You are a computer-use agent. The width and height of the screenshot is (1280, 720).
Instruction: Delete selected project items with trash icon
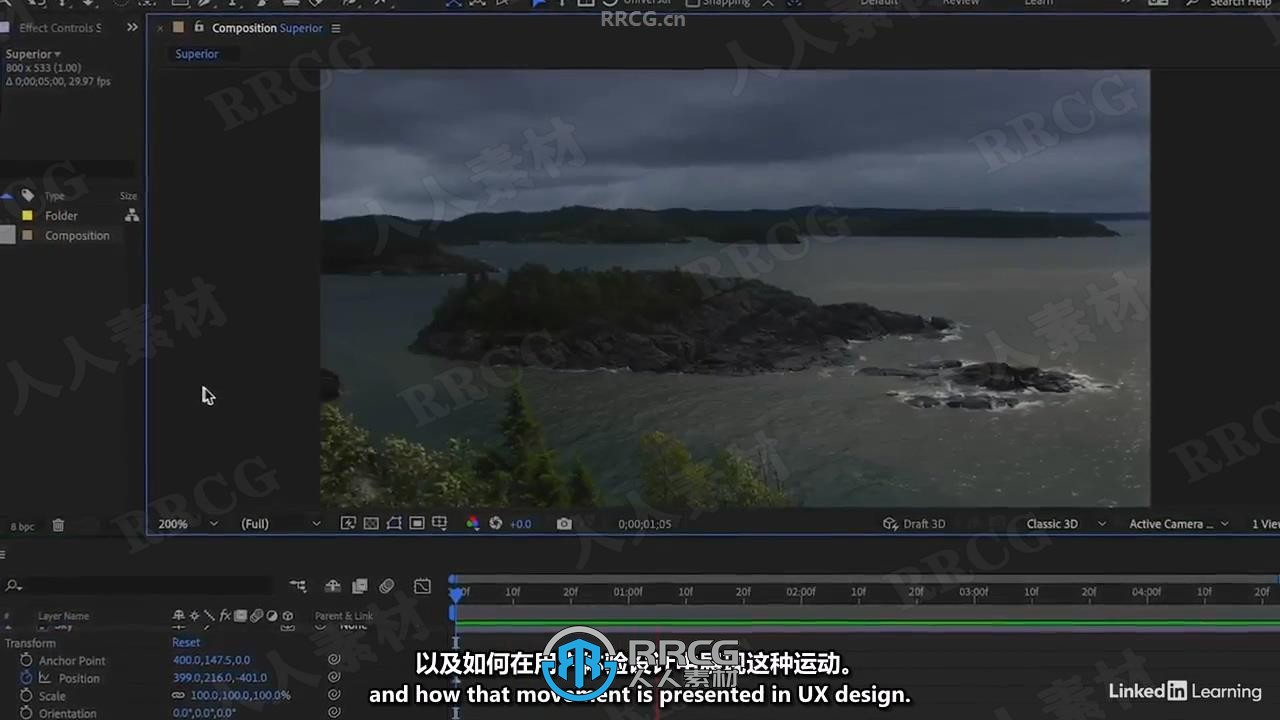click(58, 525)
